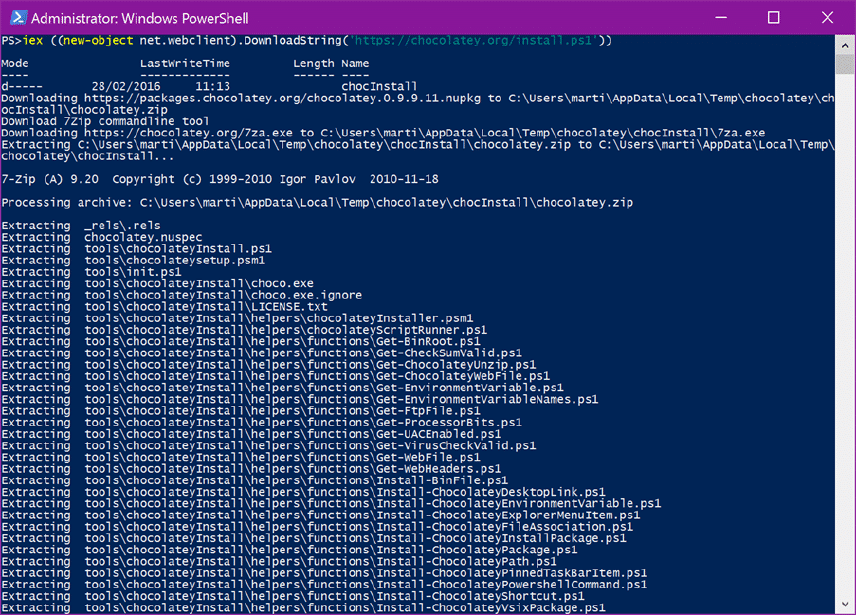Click the scrollbar up arrow

point(845,46)
